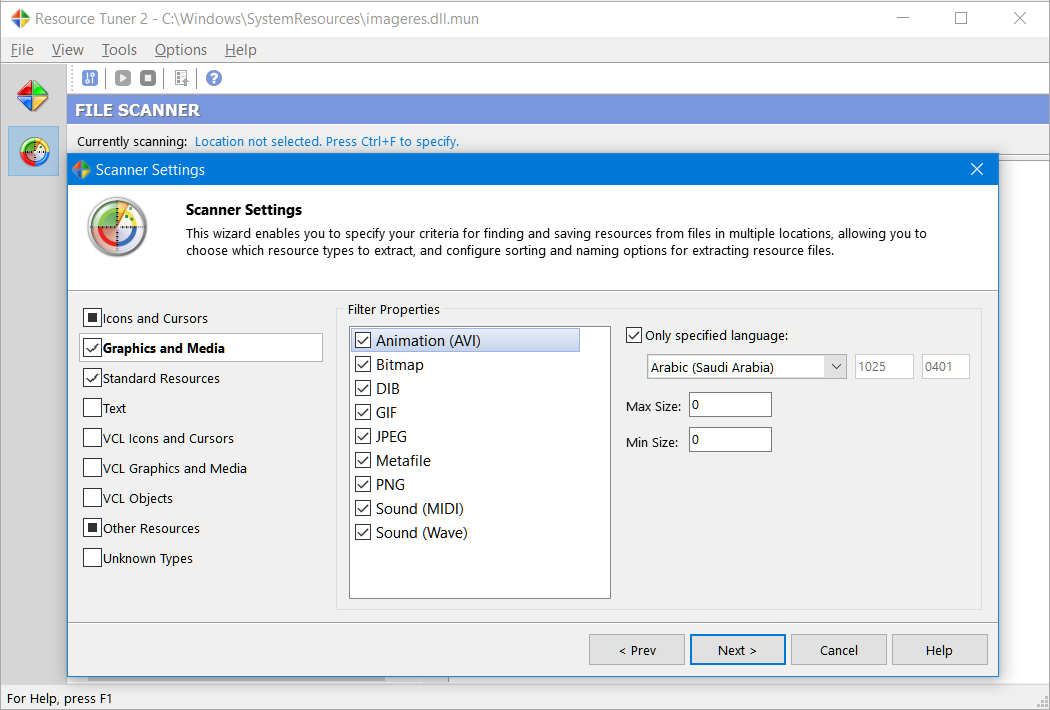
Task: Disable the Sound (MIDI) filter checkbox
Action: 362,508
